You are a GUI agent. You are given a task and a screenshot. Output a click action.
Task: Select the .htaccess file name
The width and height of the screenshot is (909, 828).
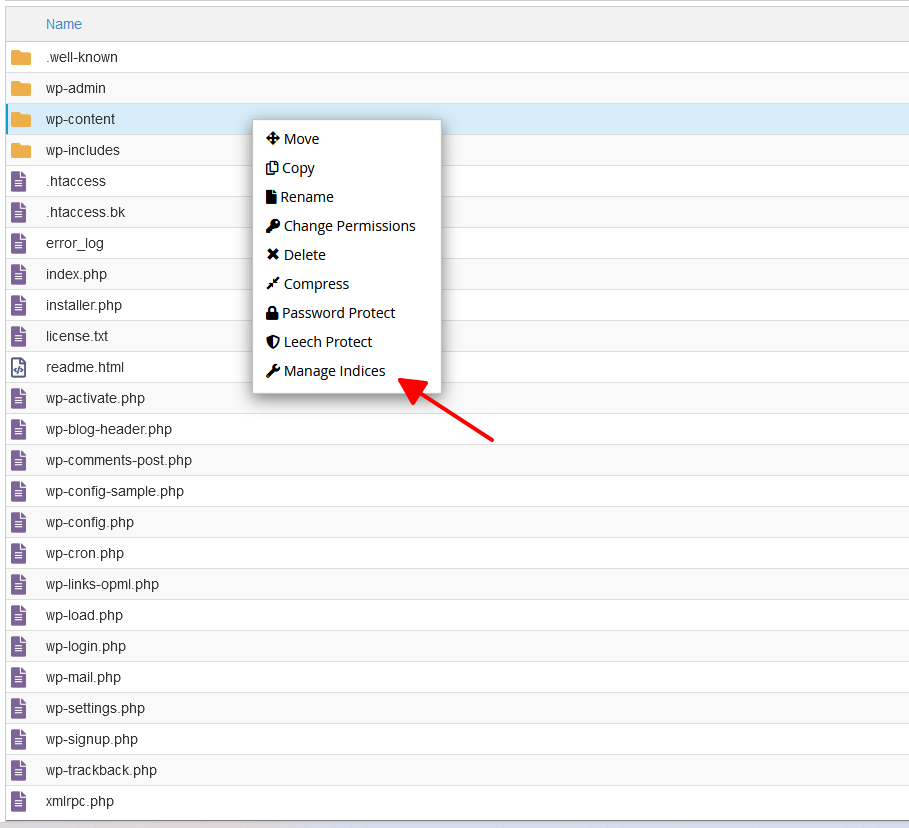tap(76, 181)
